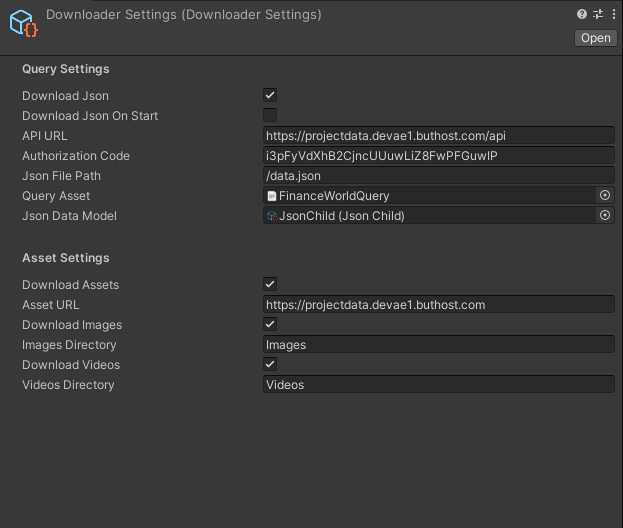Click the API URL input field

tap(438, 136)
